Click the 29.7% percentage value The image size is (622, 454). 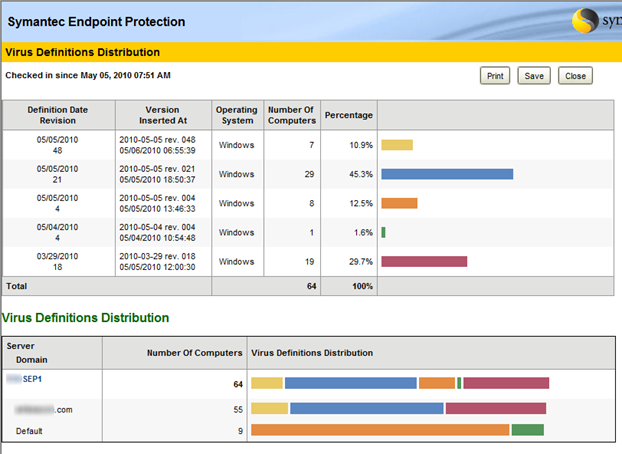[361, 262]
